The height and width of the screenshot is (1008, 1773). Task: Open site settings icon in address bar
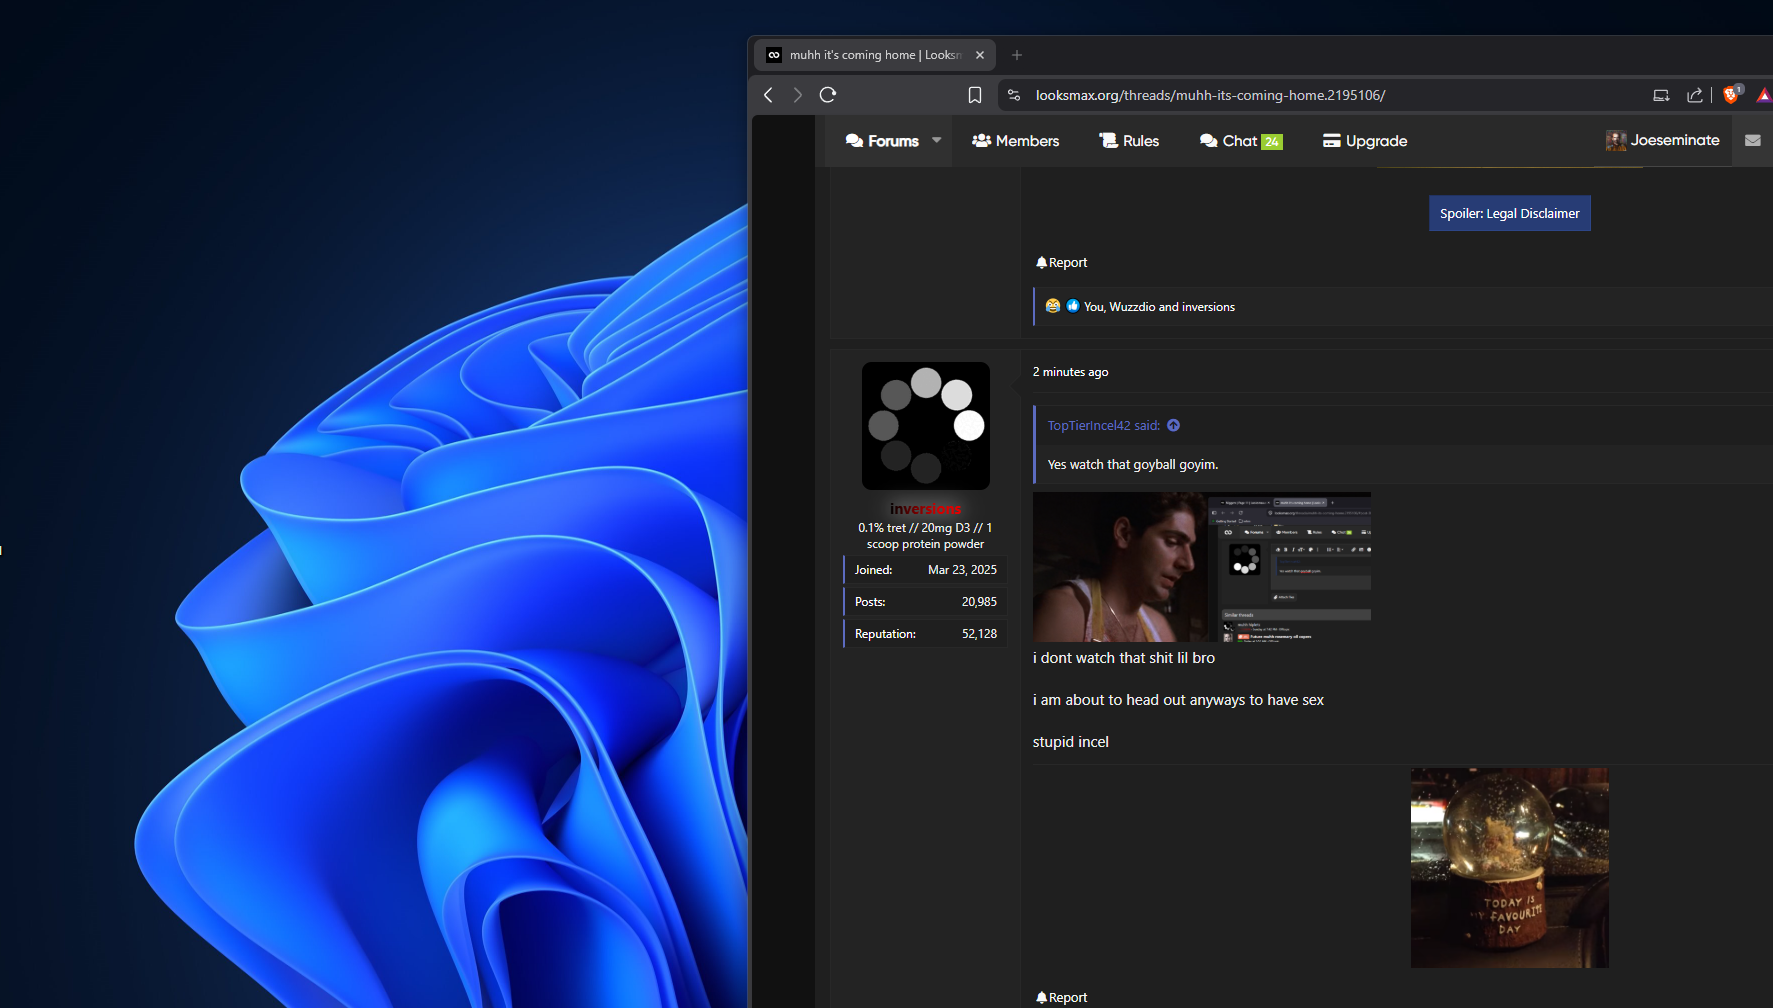1014,95
